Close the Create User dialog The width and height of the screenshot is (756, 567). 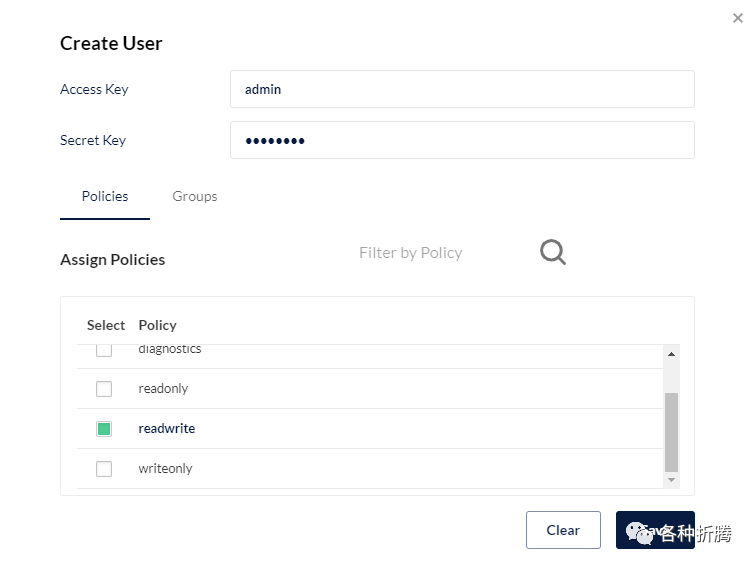click(x=738, y=18)
